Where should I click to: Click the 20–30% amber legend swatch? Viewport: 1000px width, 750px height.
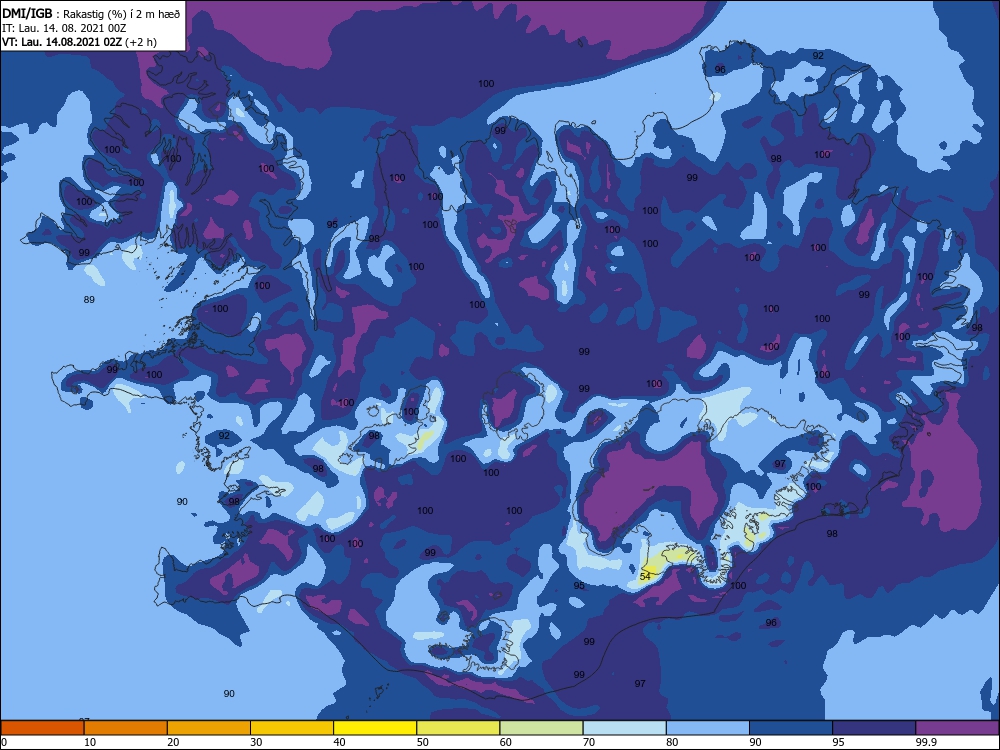(x=209, y=728)
